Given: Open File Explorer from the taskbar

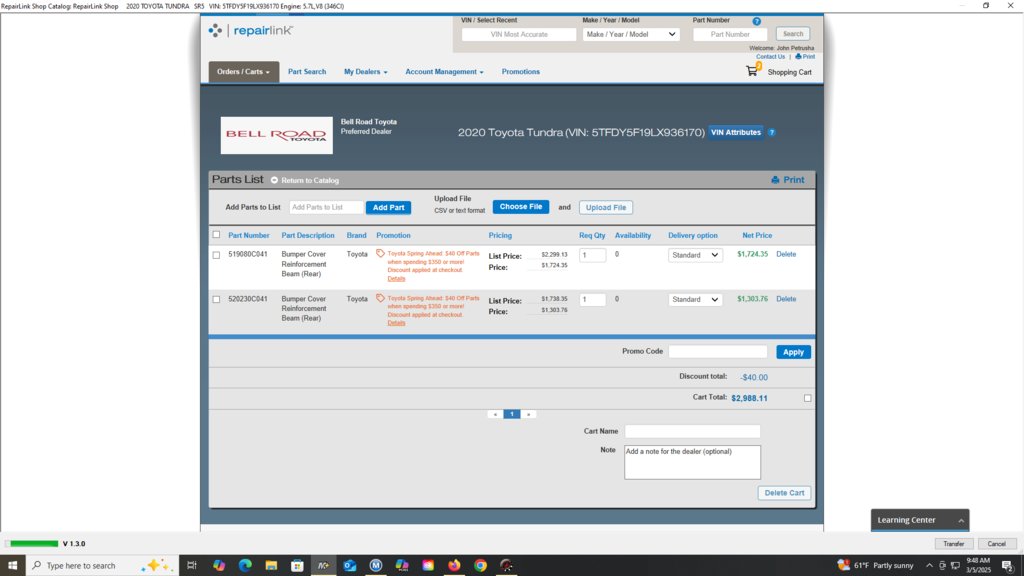Looking at the screenshot, I should tap(271, 565).
